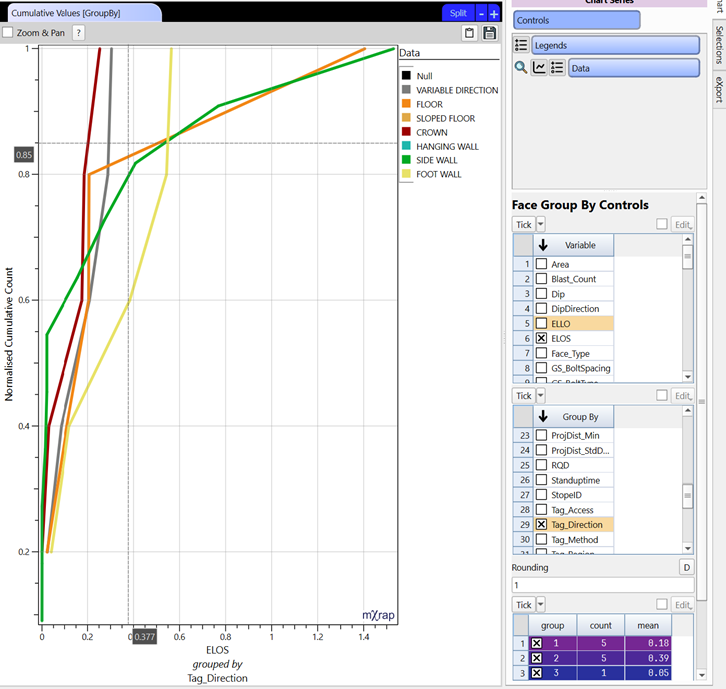The height and width of the screenshot is (689, 726).
Task: Open Tick dropdown arrow above group table
Action: point(540,605)
